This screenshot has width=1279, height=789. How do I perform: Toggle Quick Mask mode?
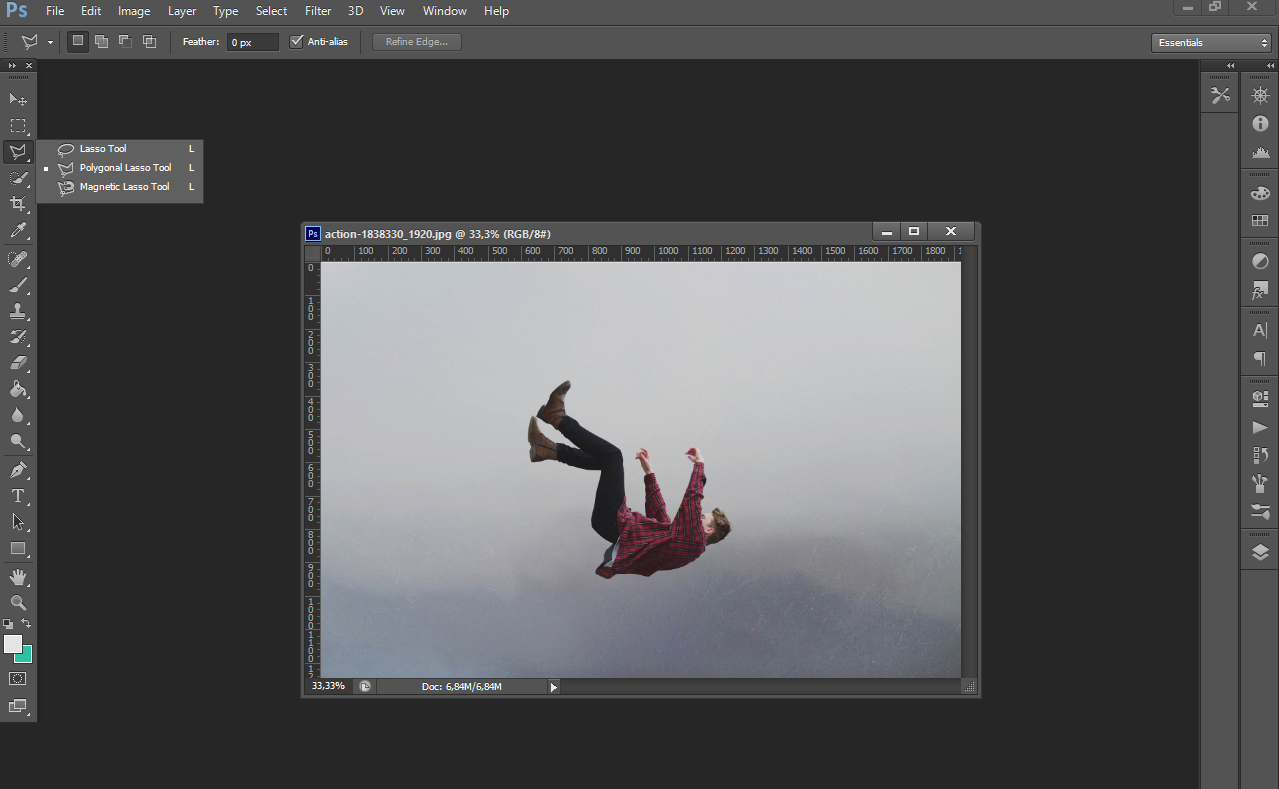(18, 679)
